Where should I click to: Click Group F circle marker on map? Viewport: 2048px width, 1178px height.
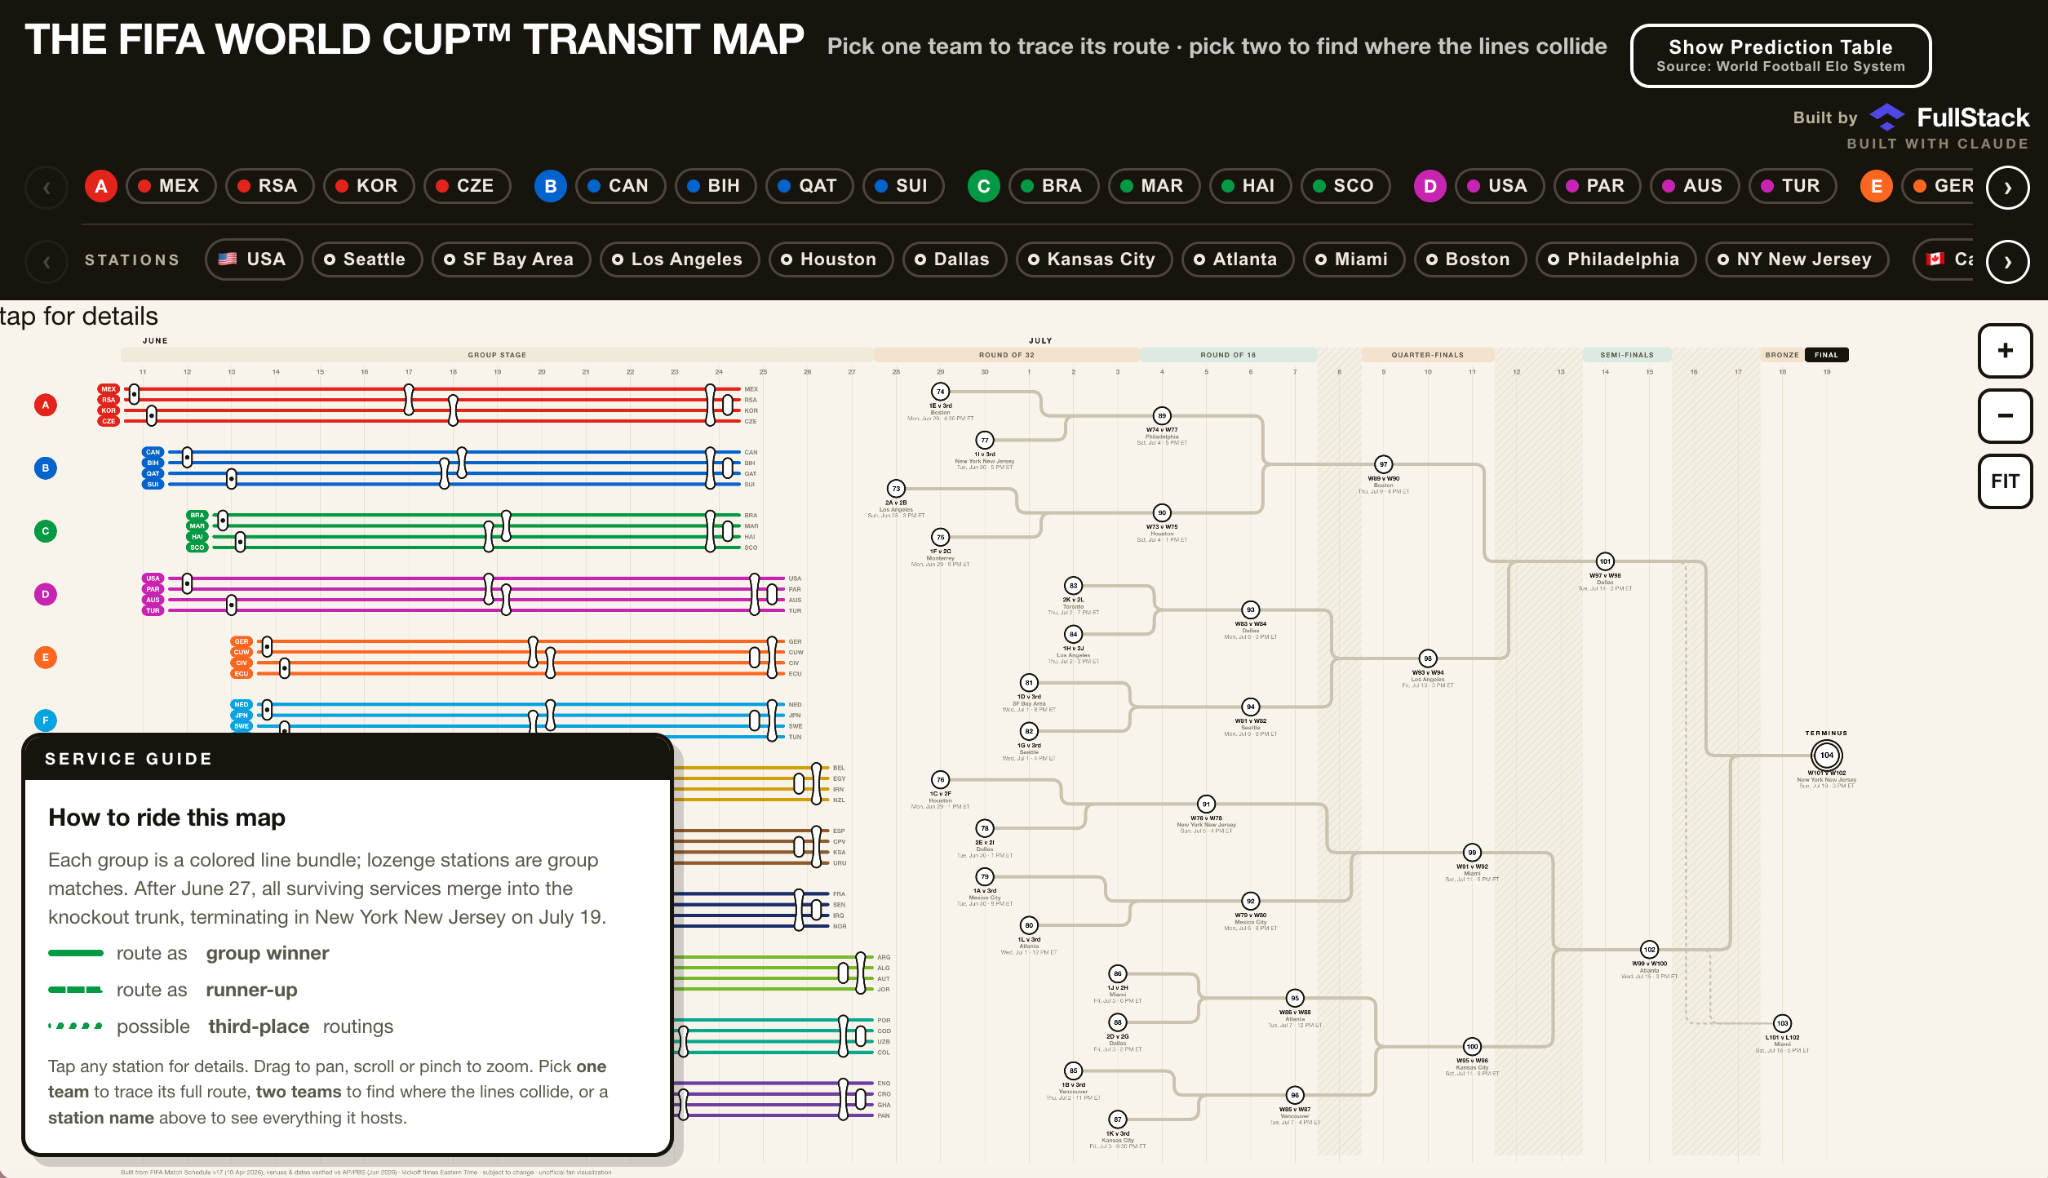(x=45, y=720)
